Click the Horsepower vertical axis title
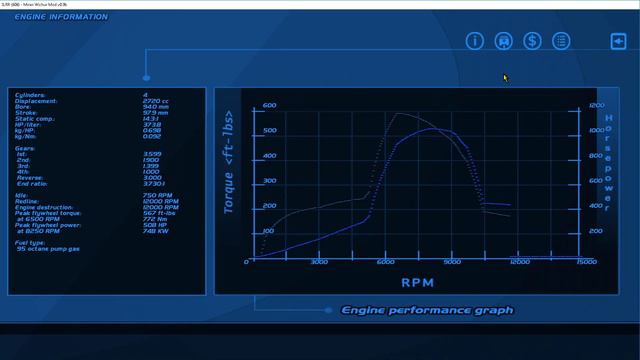Screen dimensions: 640x360 click(x=608, y=163)
